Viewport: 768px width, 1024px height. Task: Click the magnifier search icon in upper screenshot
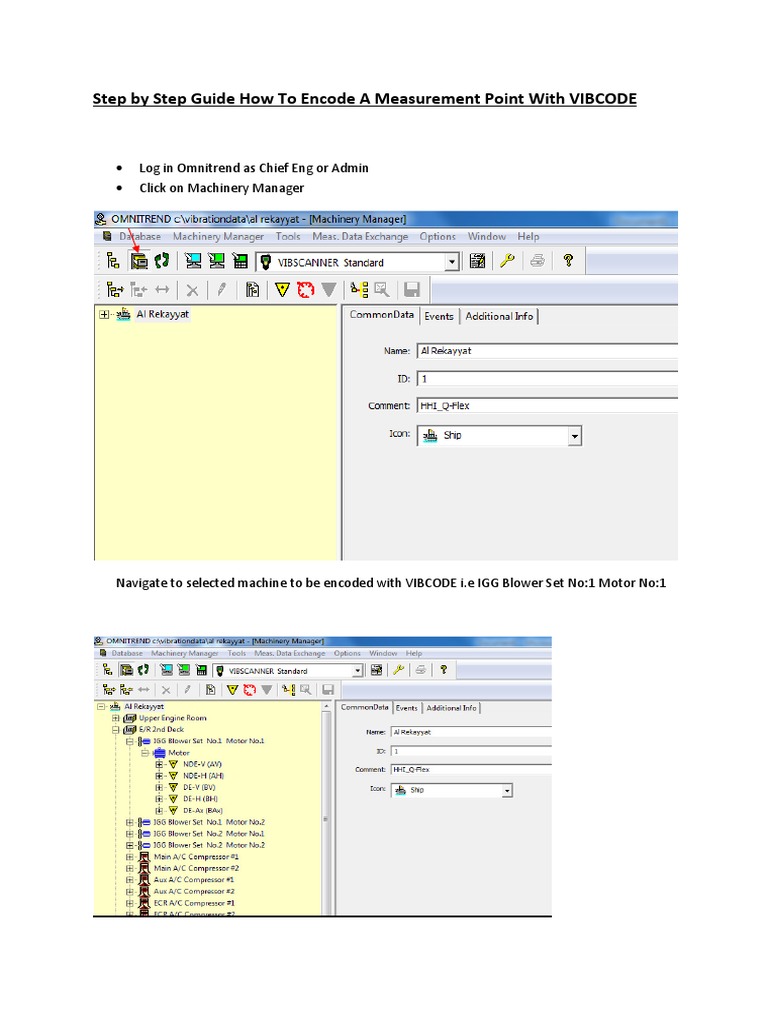pos(381,289)
